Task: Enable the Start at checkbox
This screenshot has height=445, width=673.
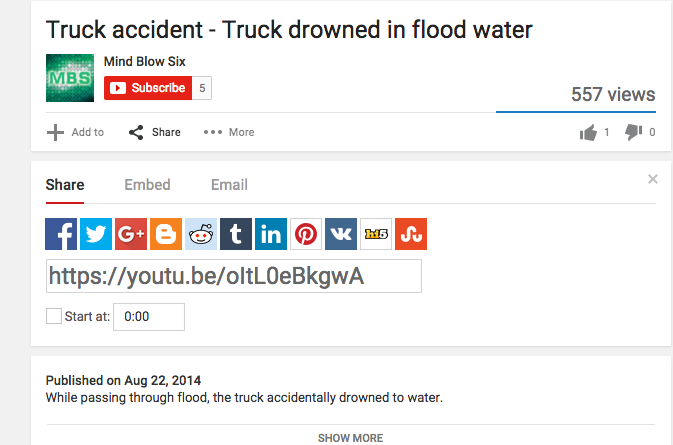Action: tap(54, 317)
